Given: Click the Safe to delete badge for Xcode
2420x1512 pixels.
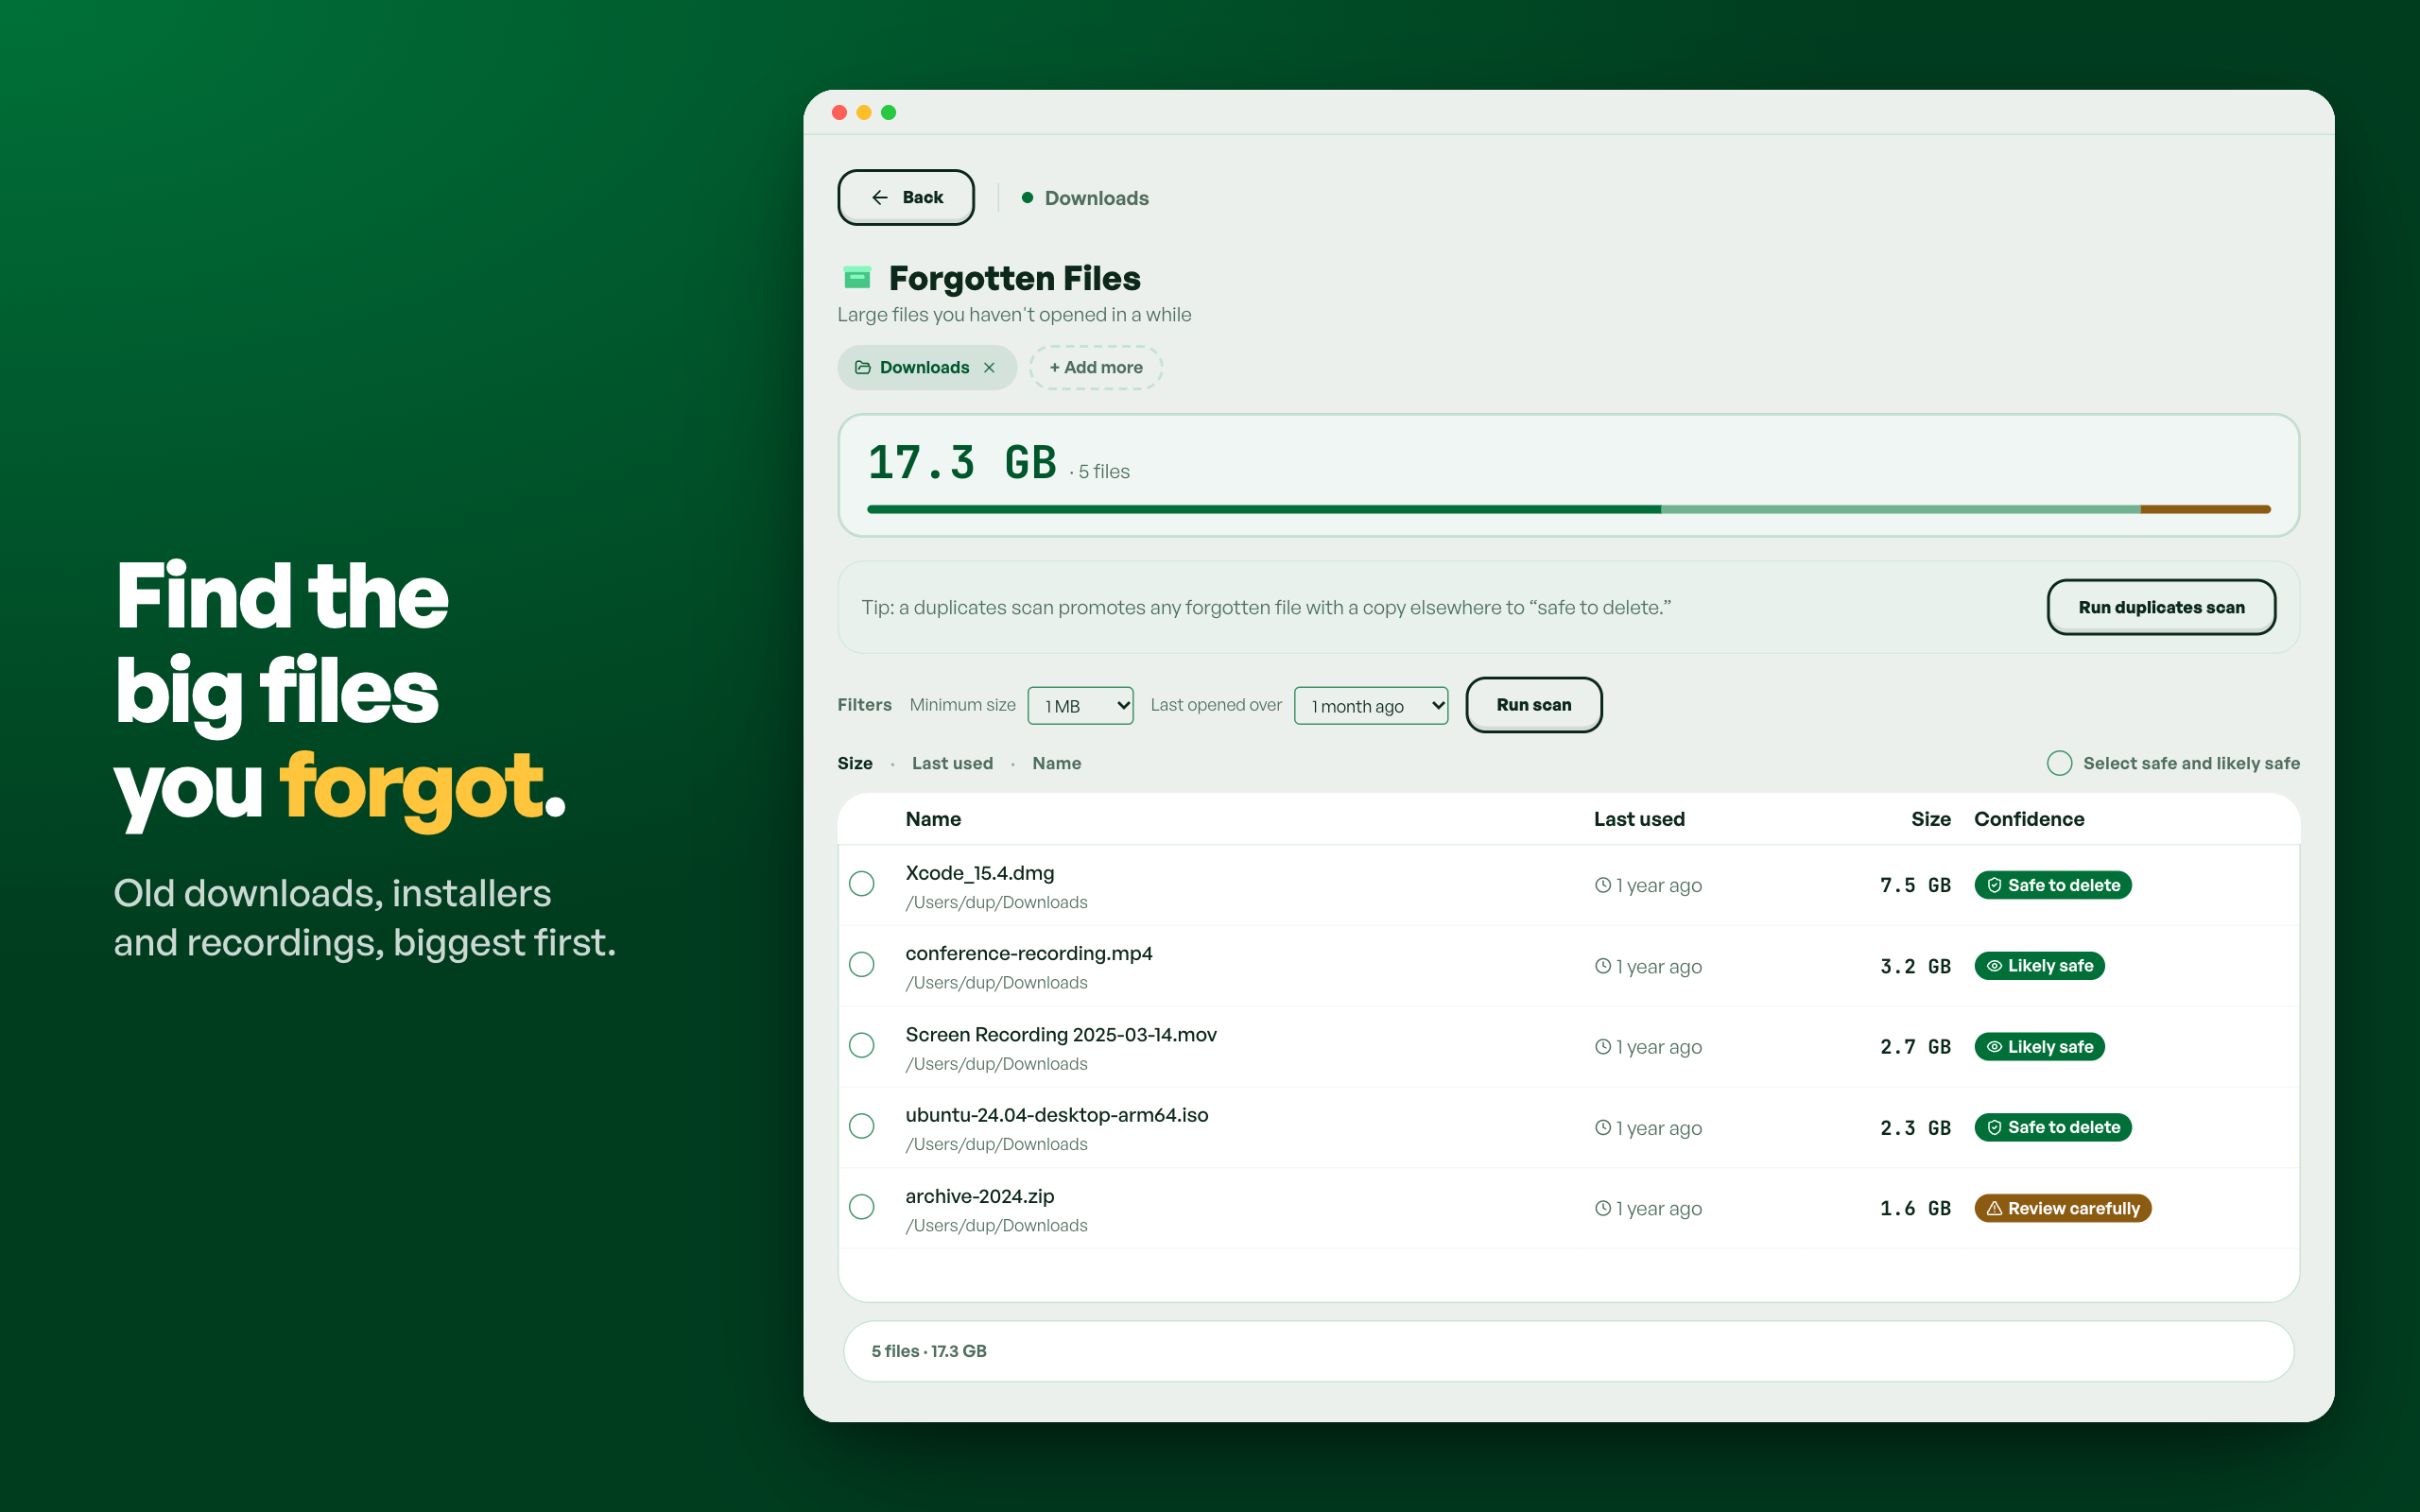Looking at the screenshot, I should 2052,885.
